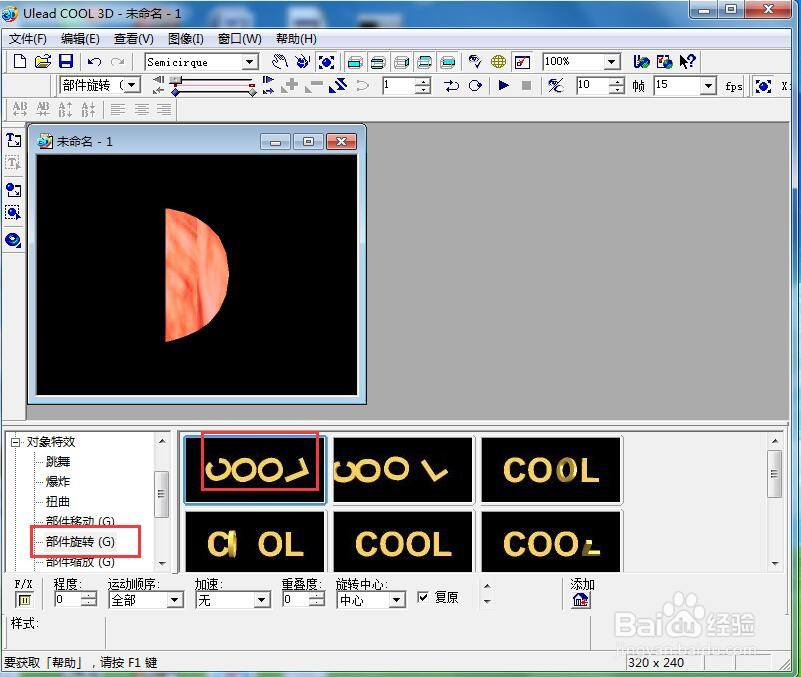Create a new file with New icon
The image size is (801, 677).
[x=19, y=62]
